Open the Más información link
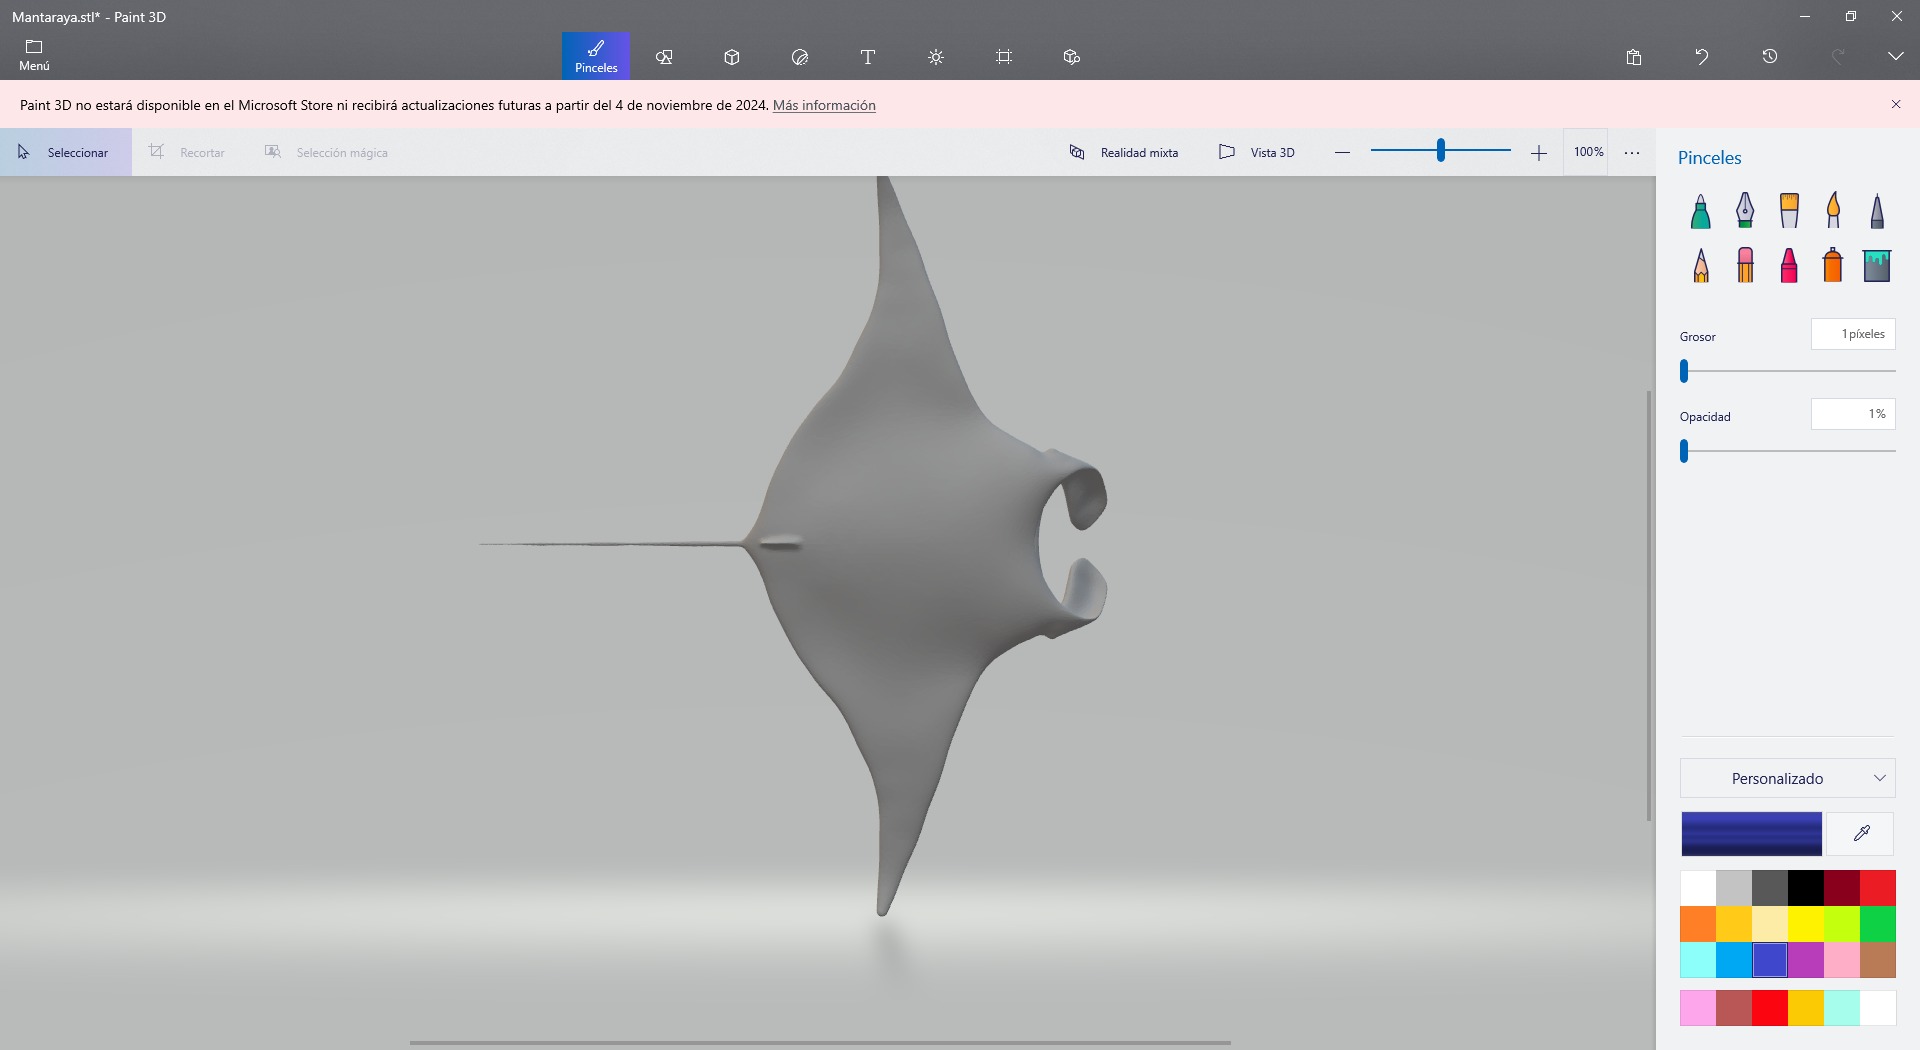 tap(824, 105)
